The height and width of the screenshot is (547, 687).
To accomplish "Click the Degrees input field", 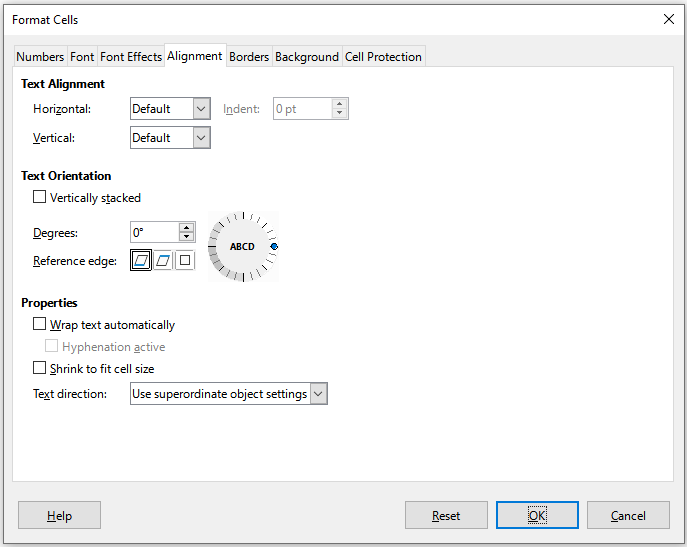I will (x=155, y=232).
